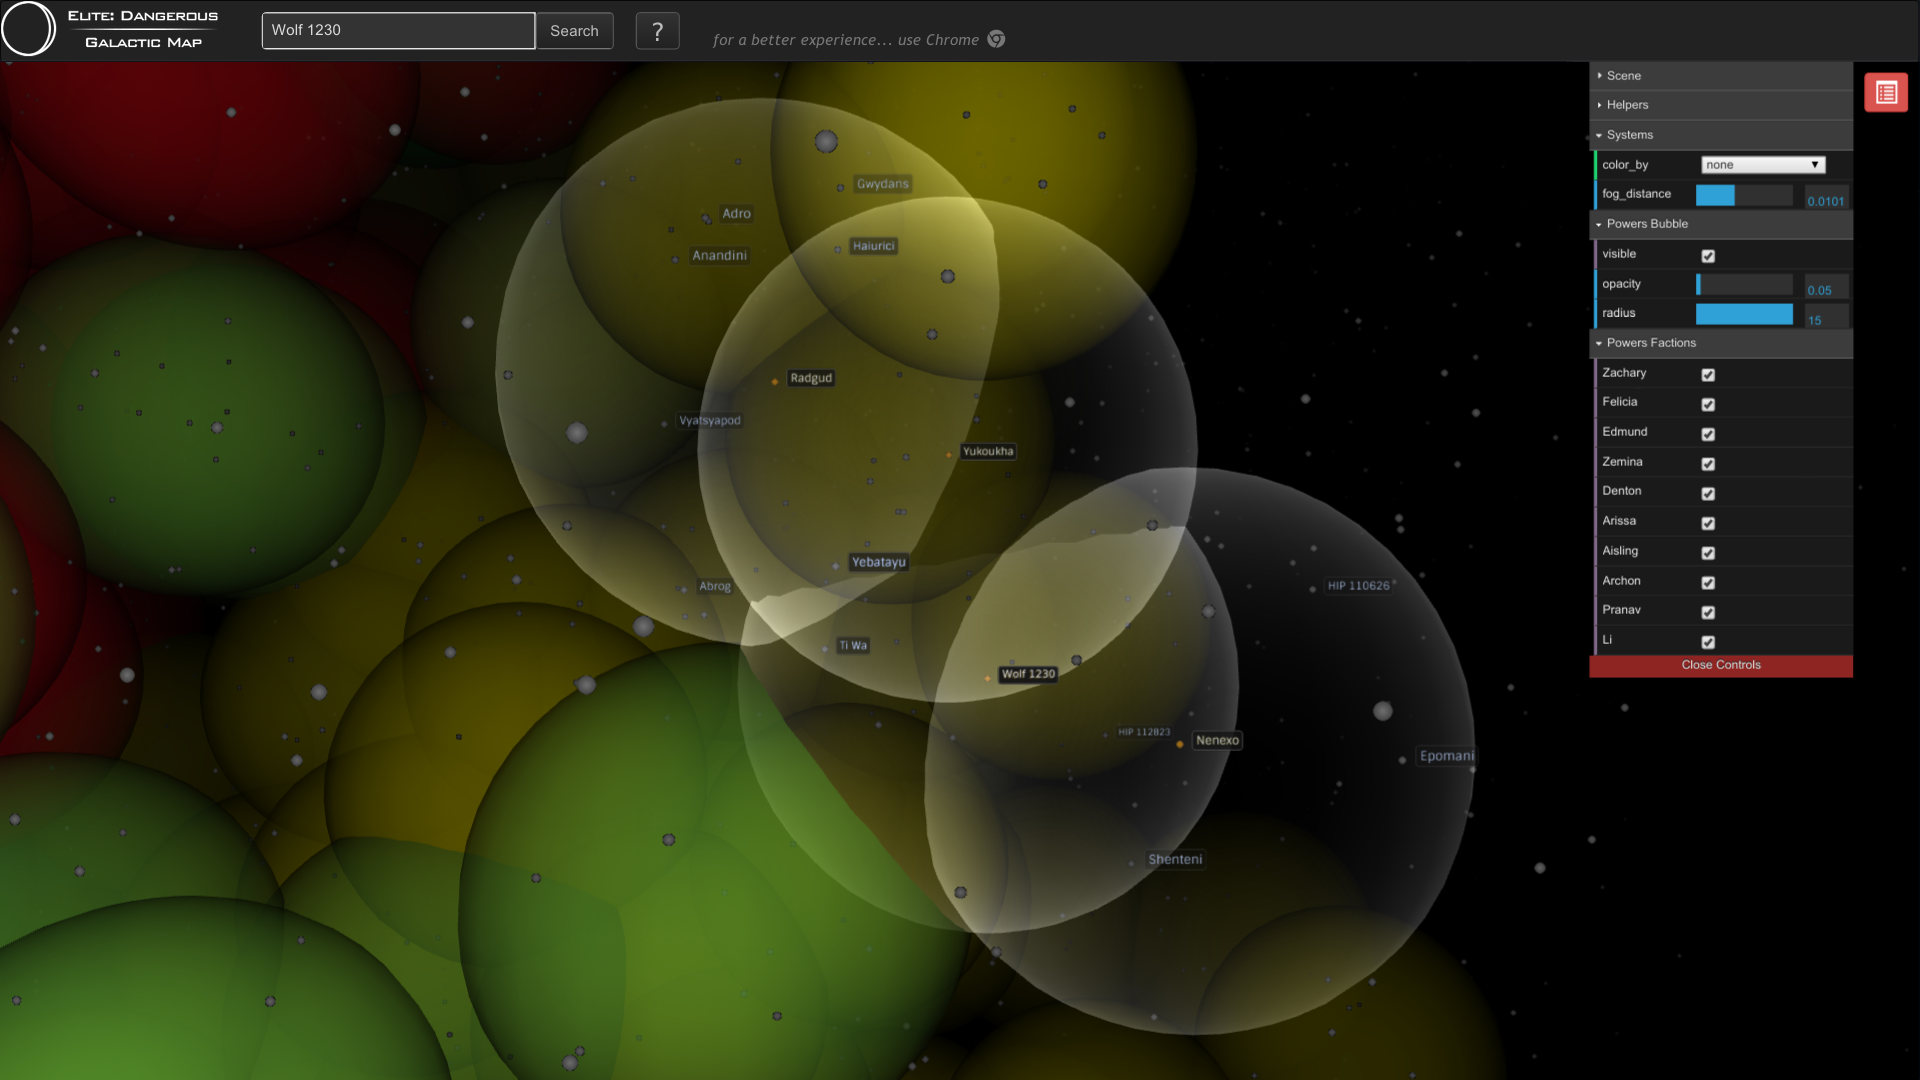This screenshot has width=1920, height=1080.
Task: Select the Gwydans system label
Action: [883, 184]
